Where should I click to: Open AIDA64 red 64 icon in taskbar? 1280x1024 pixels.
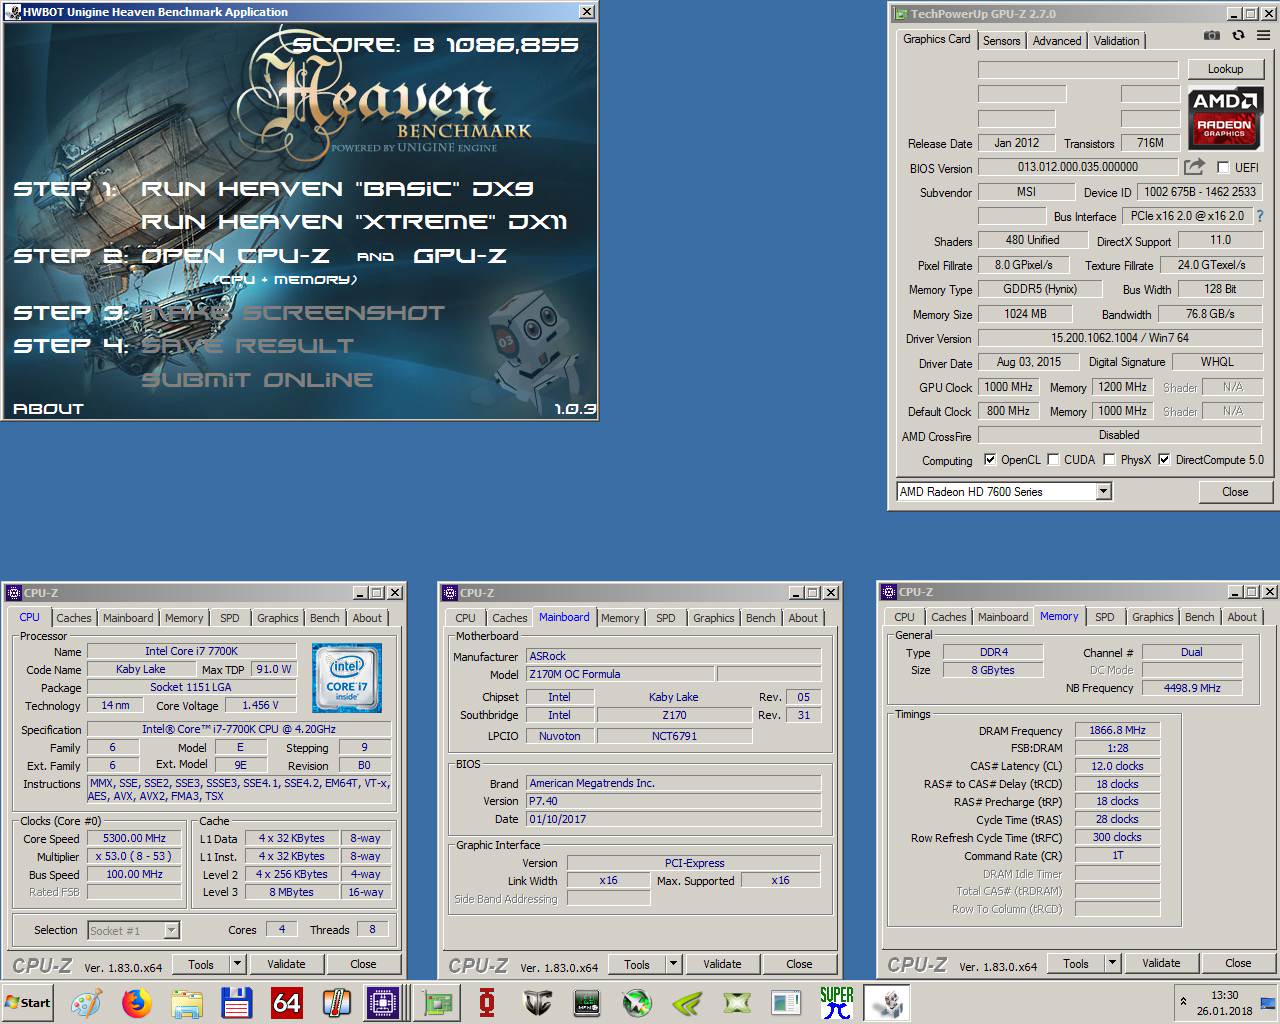click(286, 1002)
